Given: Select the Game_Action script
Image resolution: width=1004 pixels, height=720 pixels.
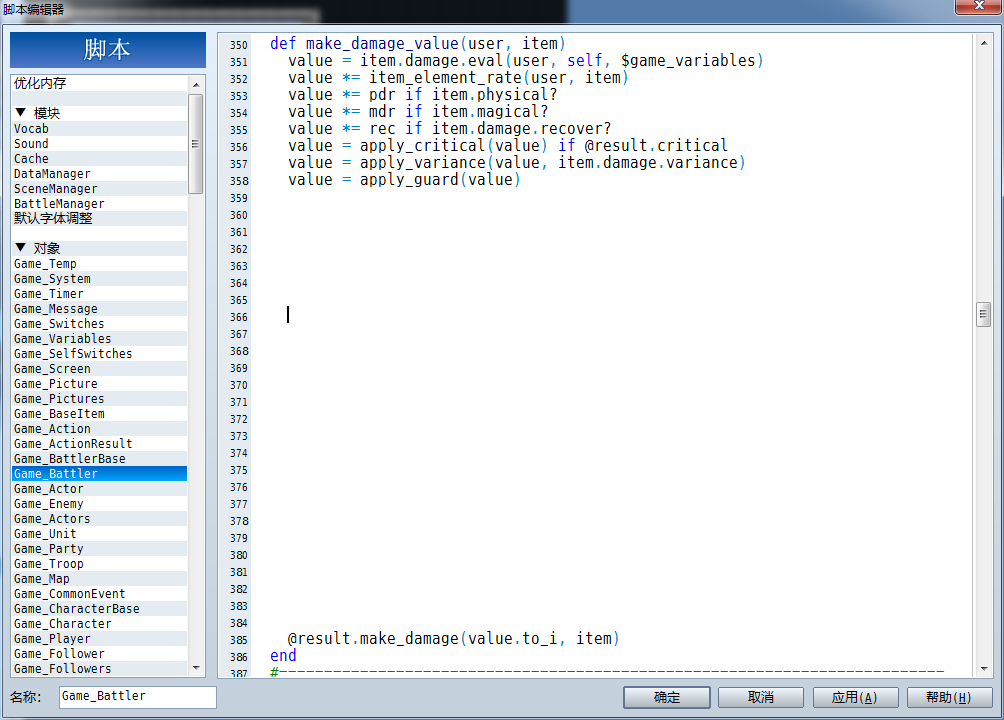Looking at the screenshot, I should [x=100, y=429].
